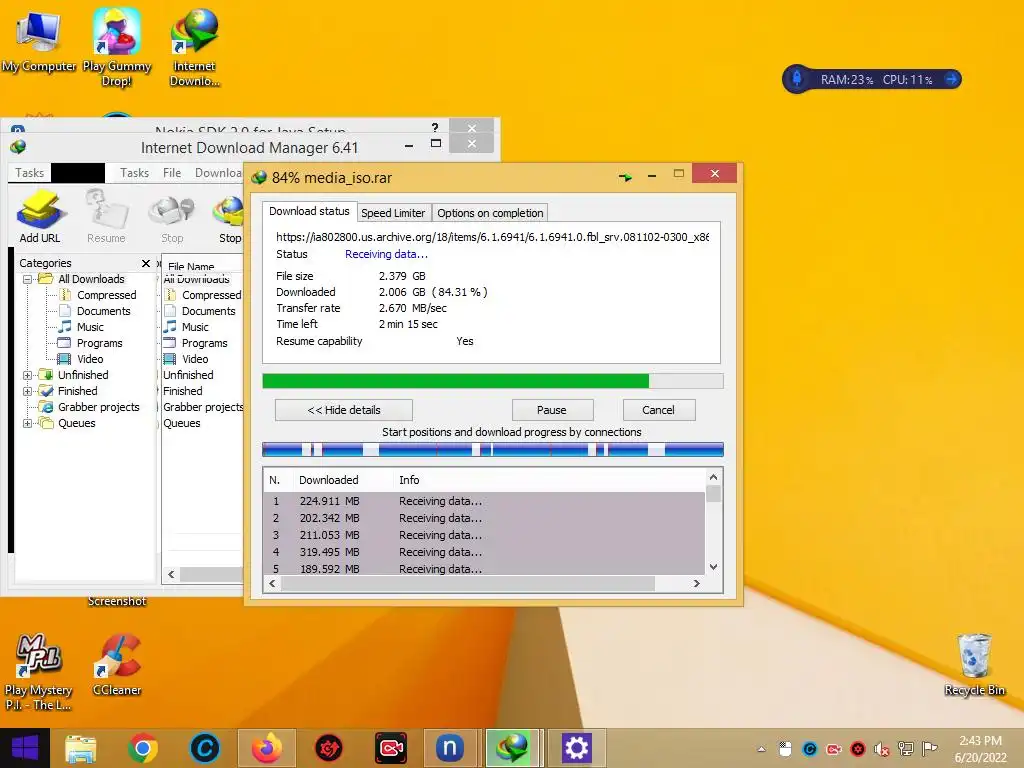Select Compressed category in Categories tree

(106, 295)
